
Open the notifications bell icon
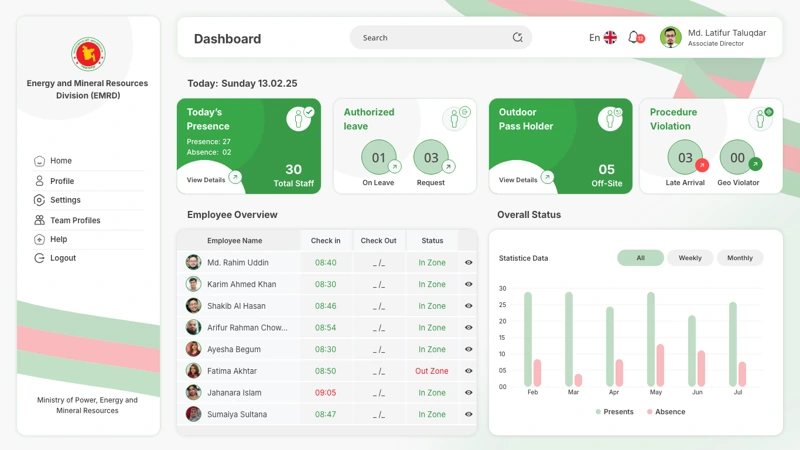point(635,37)
